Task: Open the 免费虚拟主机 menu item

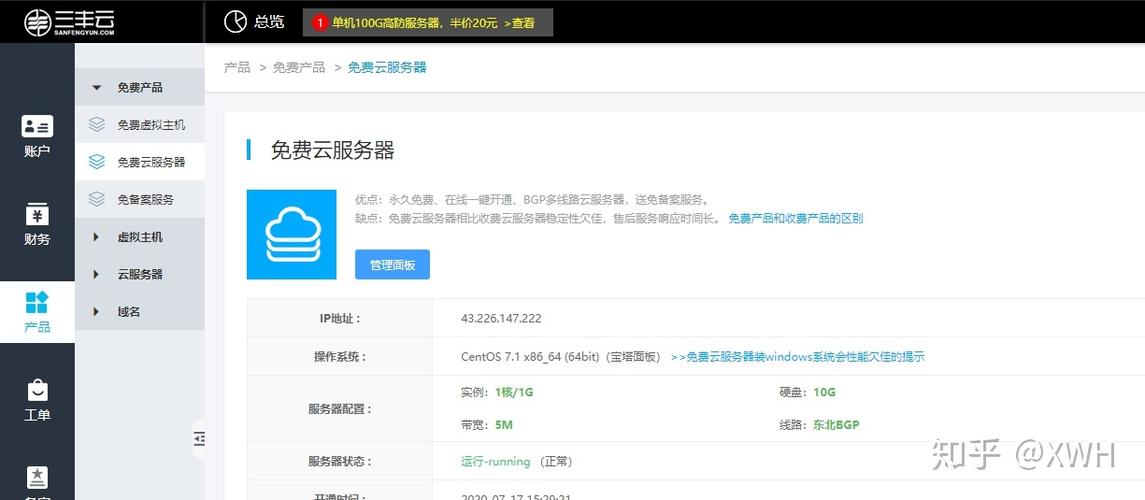Action: (139, 125)
